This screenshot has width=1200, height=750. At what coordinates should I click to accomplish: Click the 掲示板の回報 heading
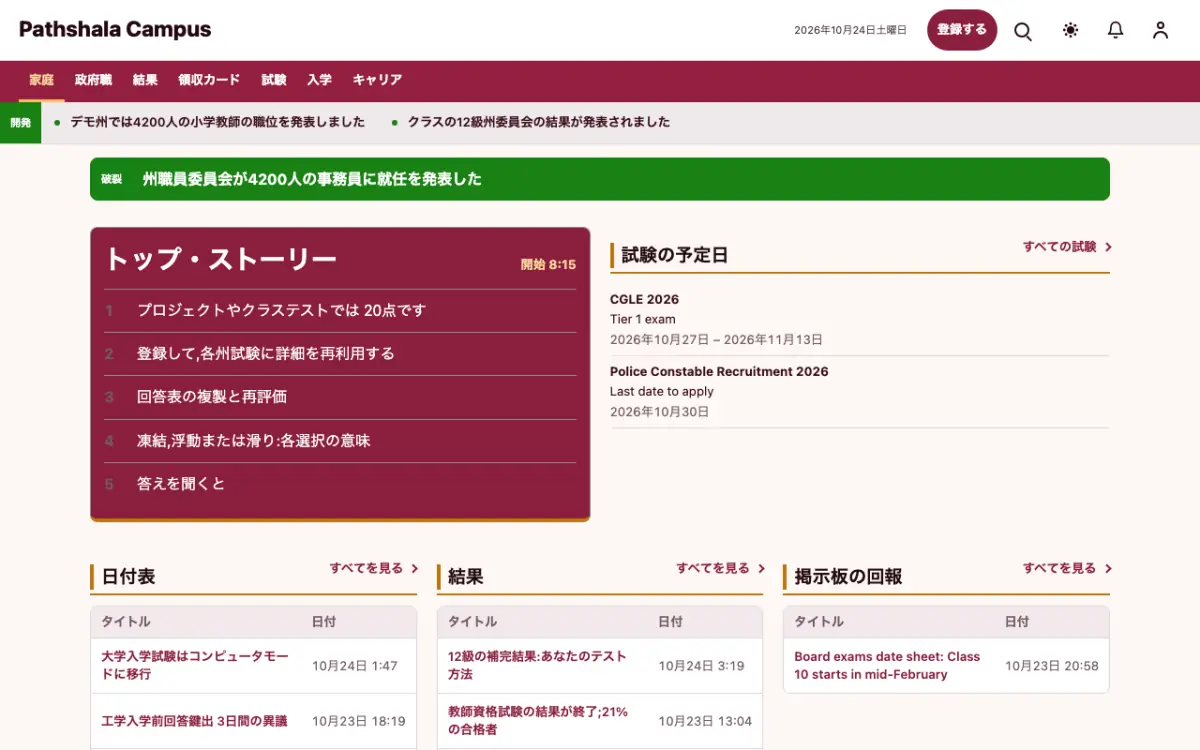pos(848,577)
